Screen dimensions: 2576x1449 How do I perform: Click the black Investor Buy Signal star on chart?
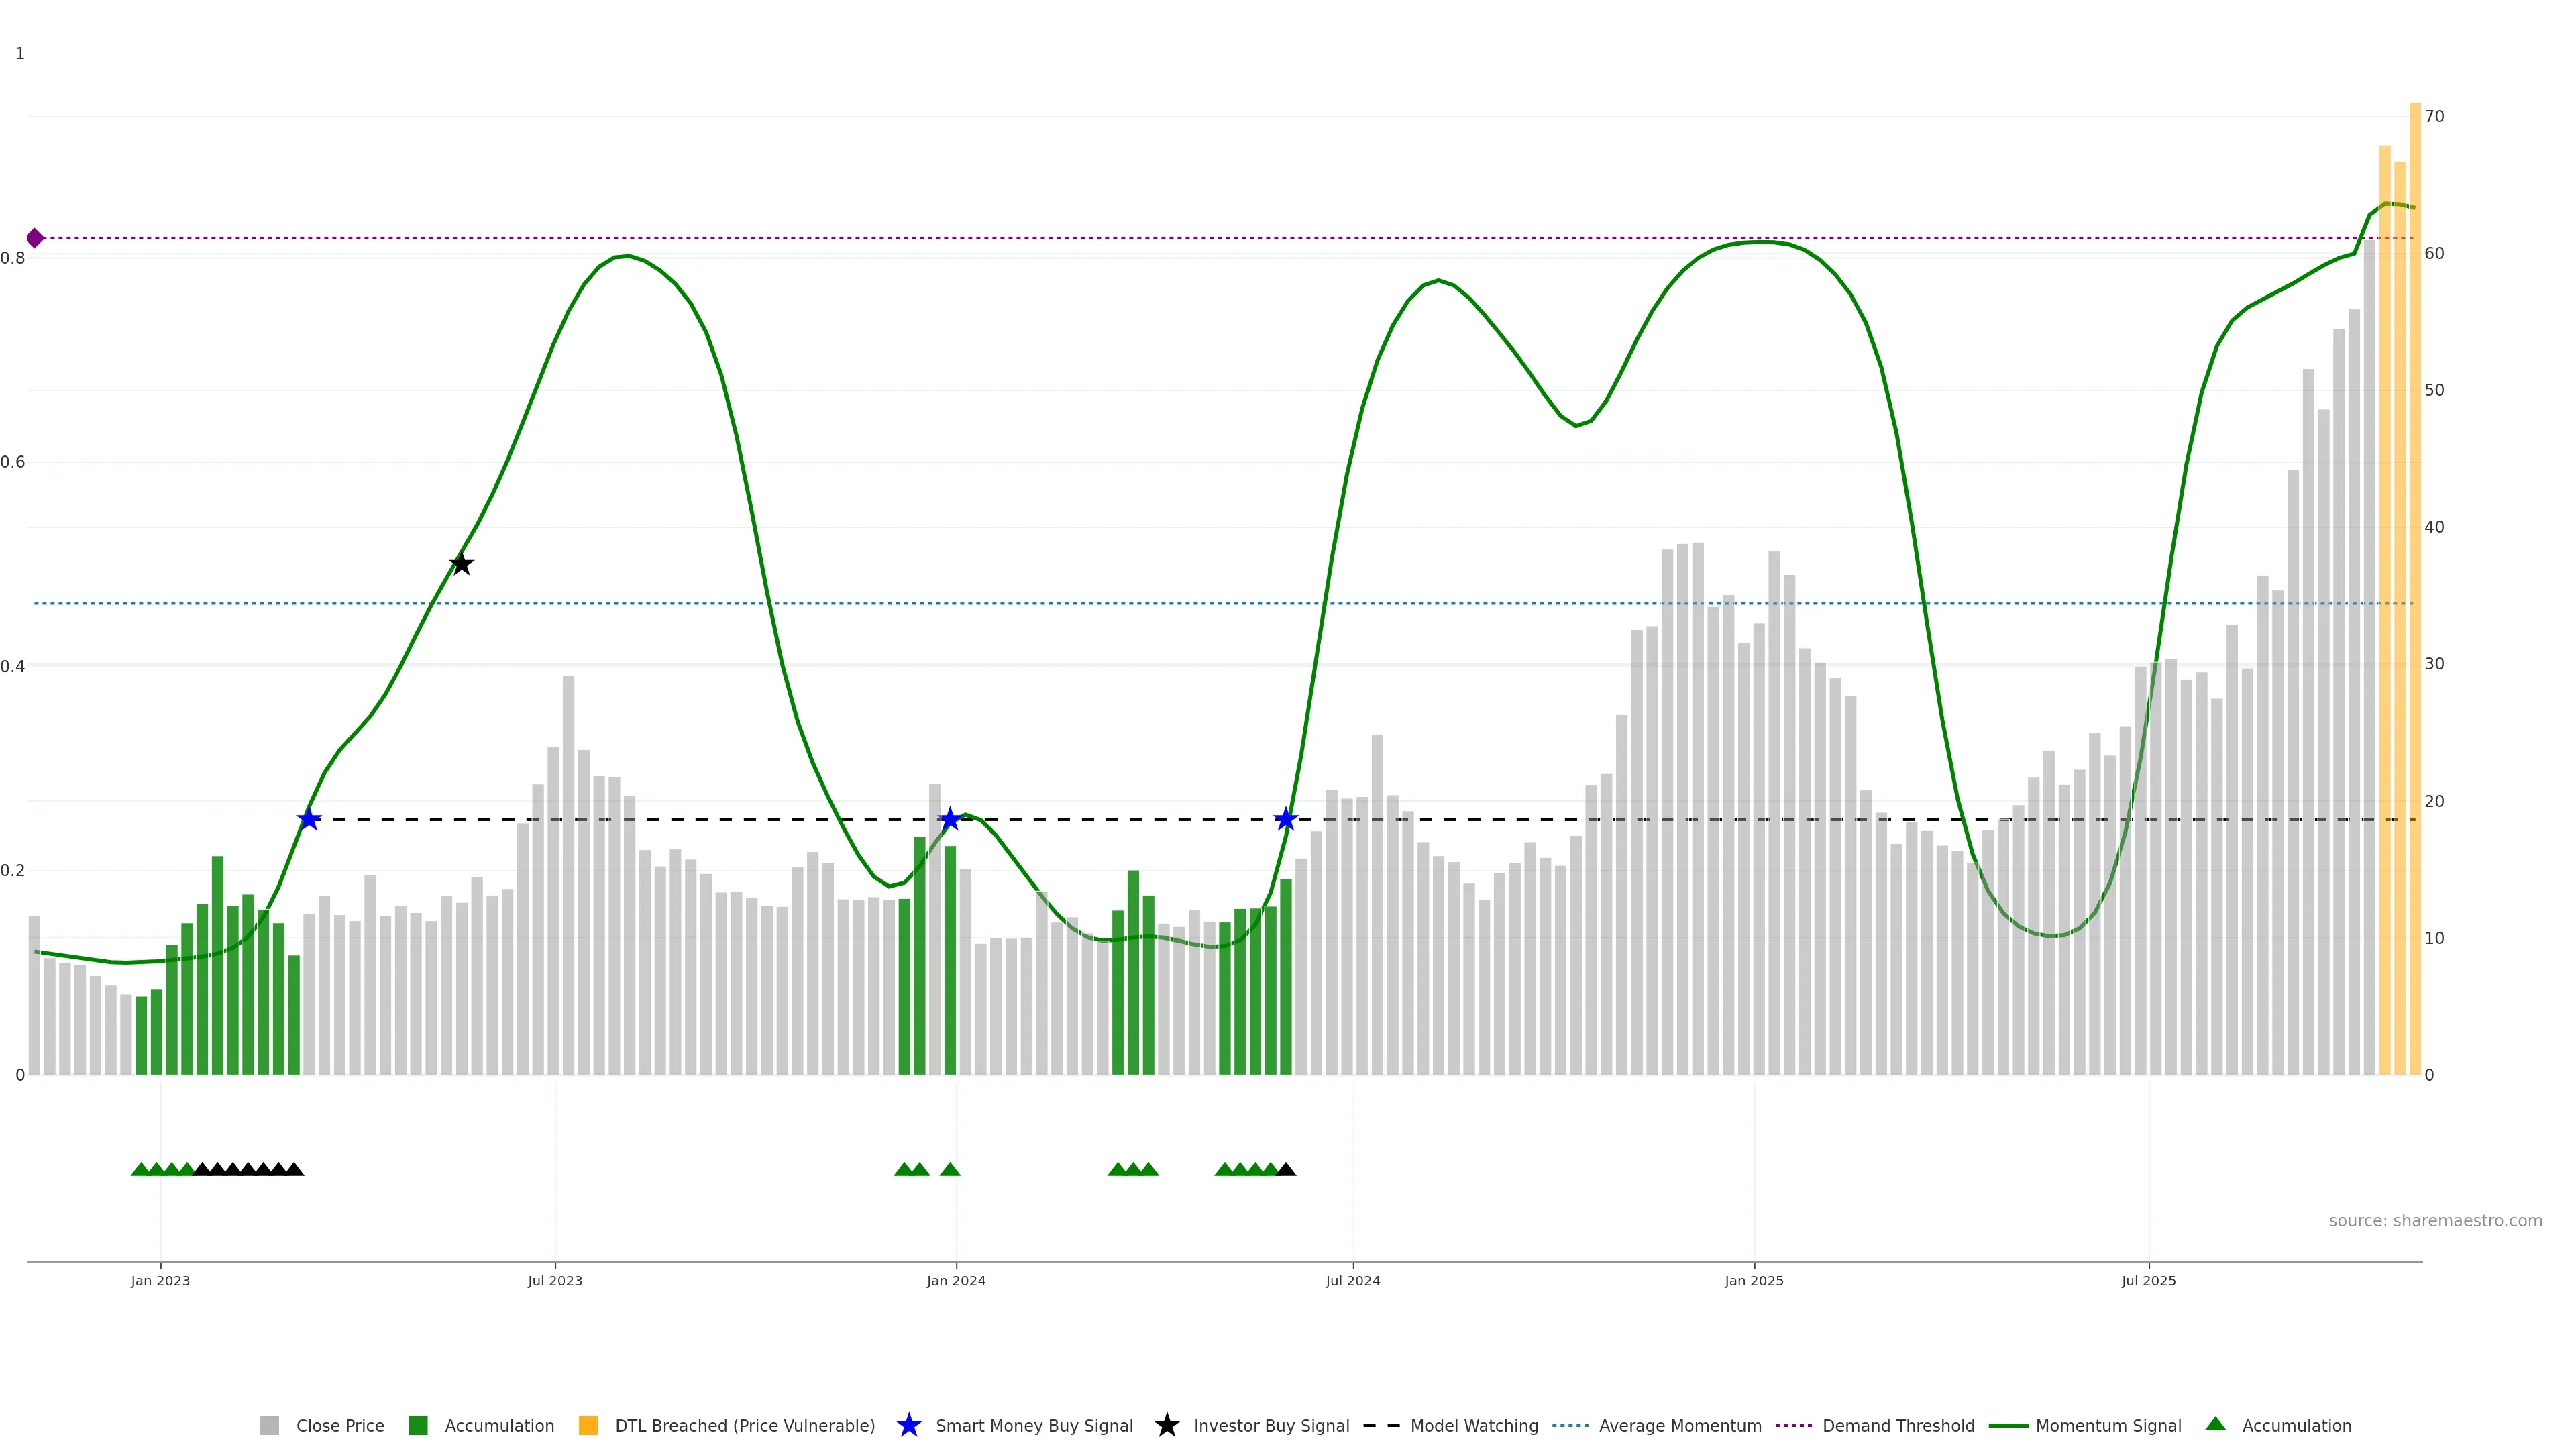click(461, 564)
